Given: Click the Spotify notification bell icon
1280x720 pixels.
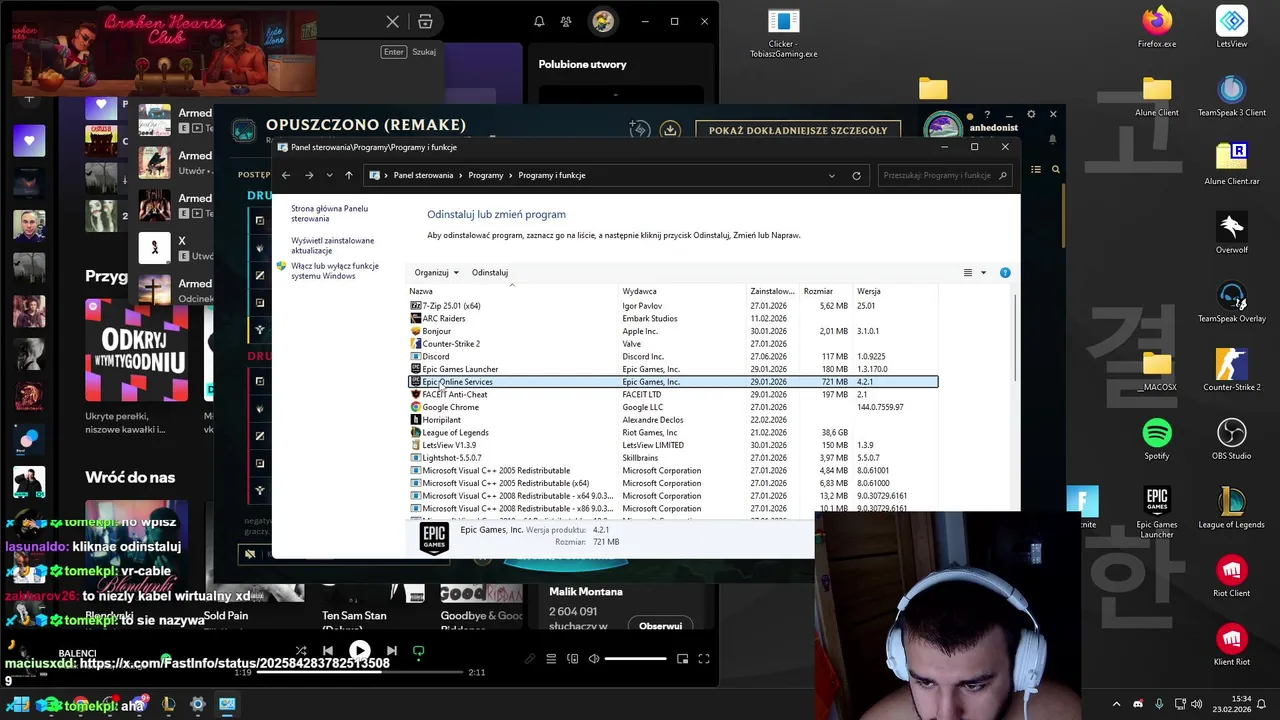Looking at the screenshot, I should click(x=539, y=21).
